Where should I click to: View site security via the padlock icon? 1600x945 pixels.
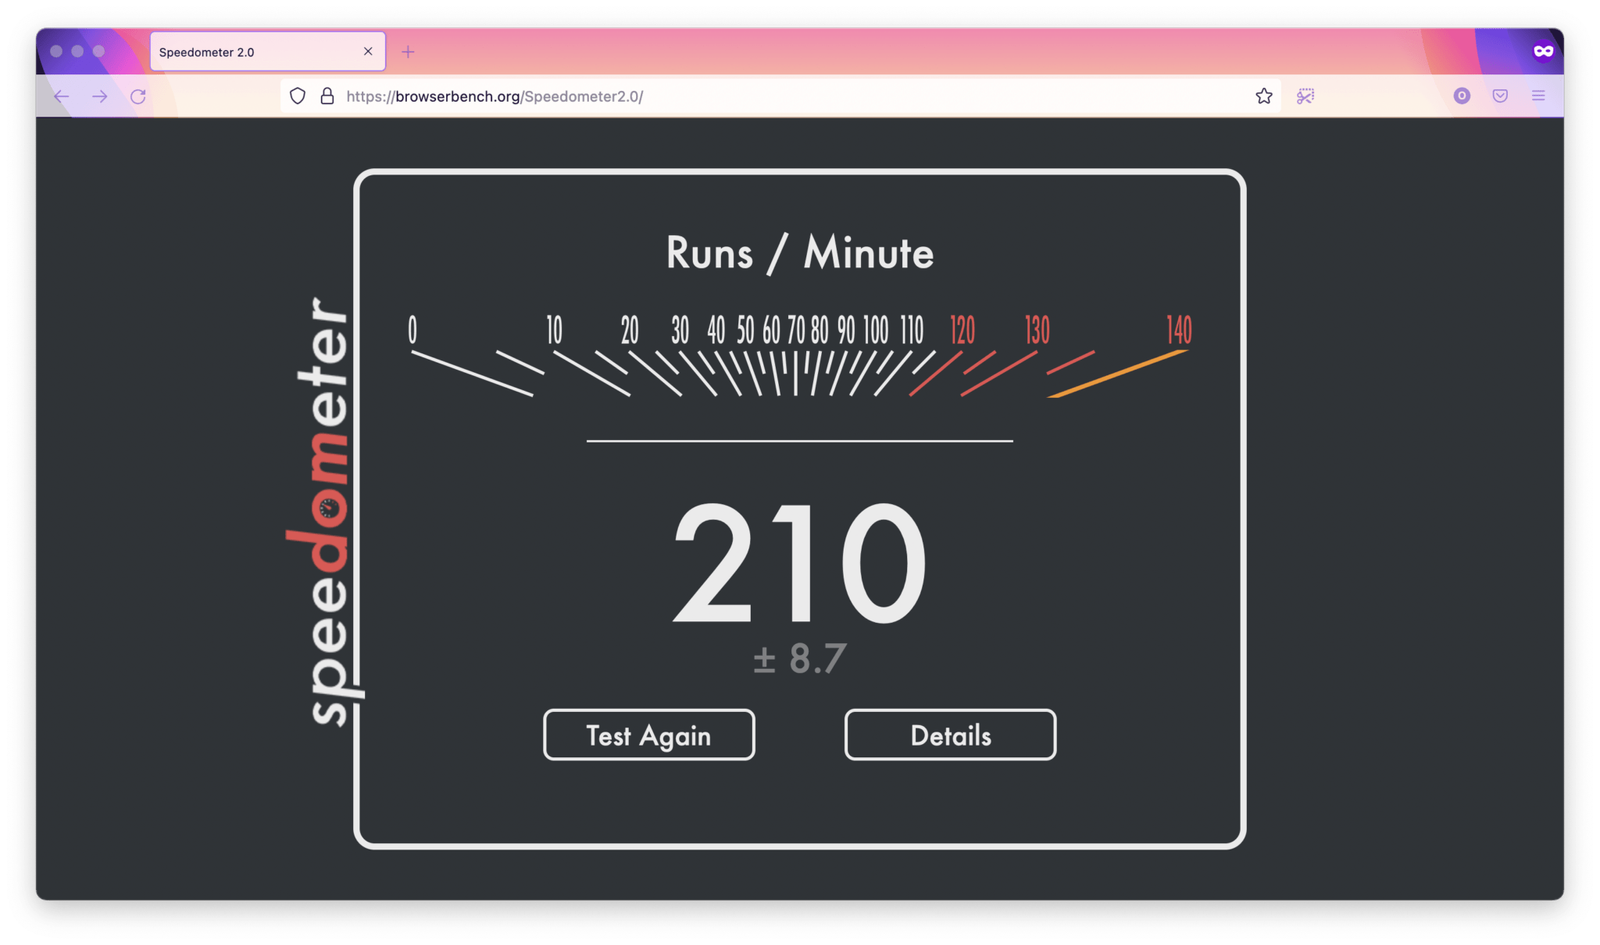coord(327,96)
